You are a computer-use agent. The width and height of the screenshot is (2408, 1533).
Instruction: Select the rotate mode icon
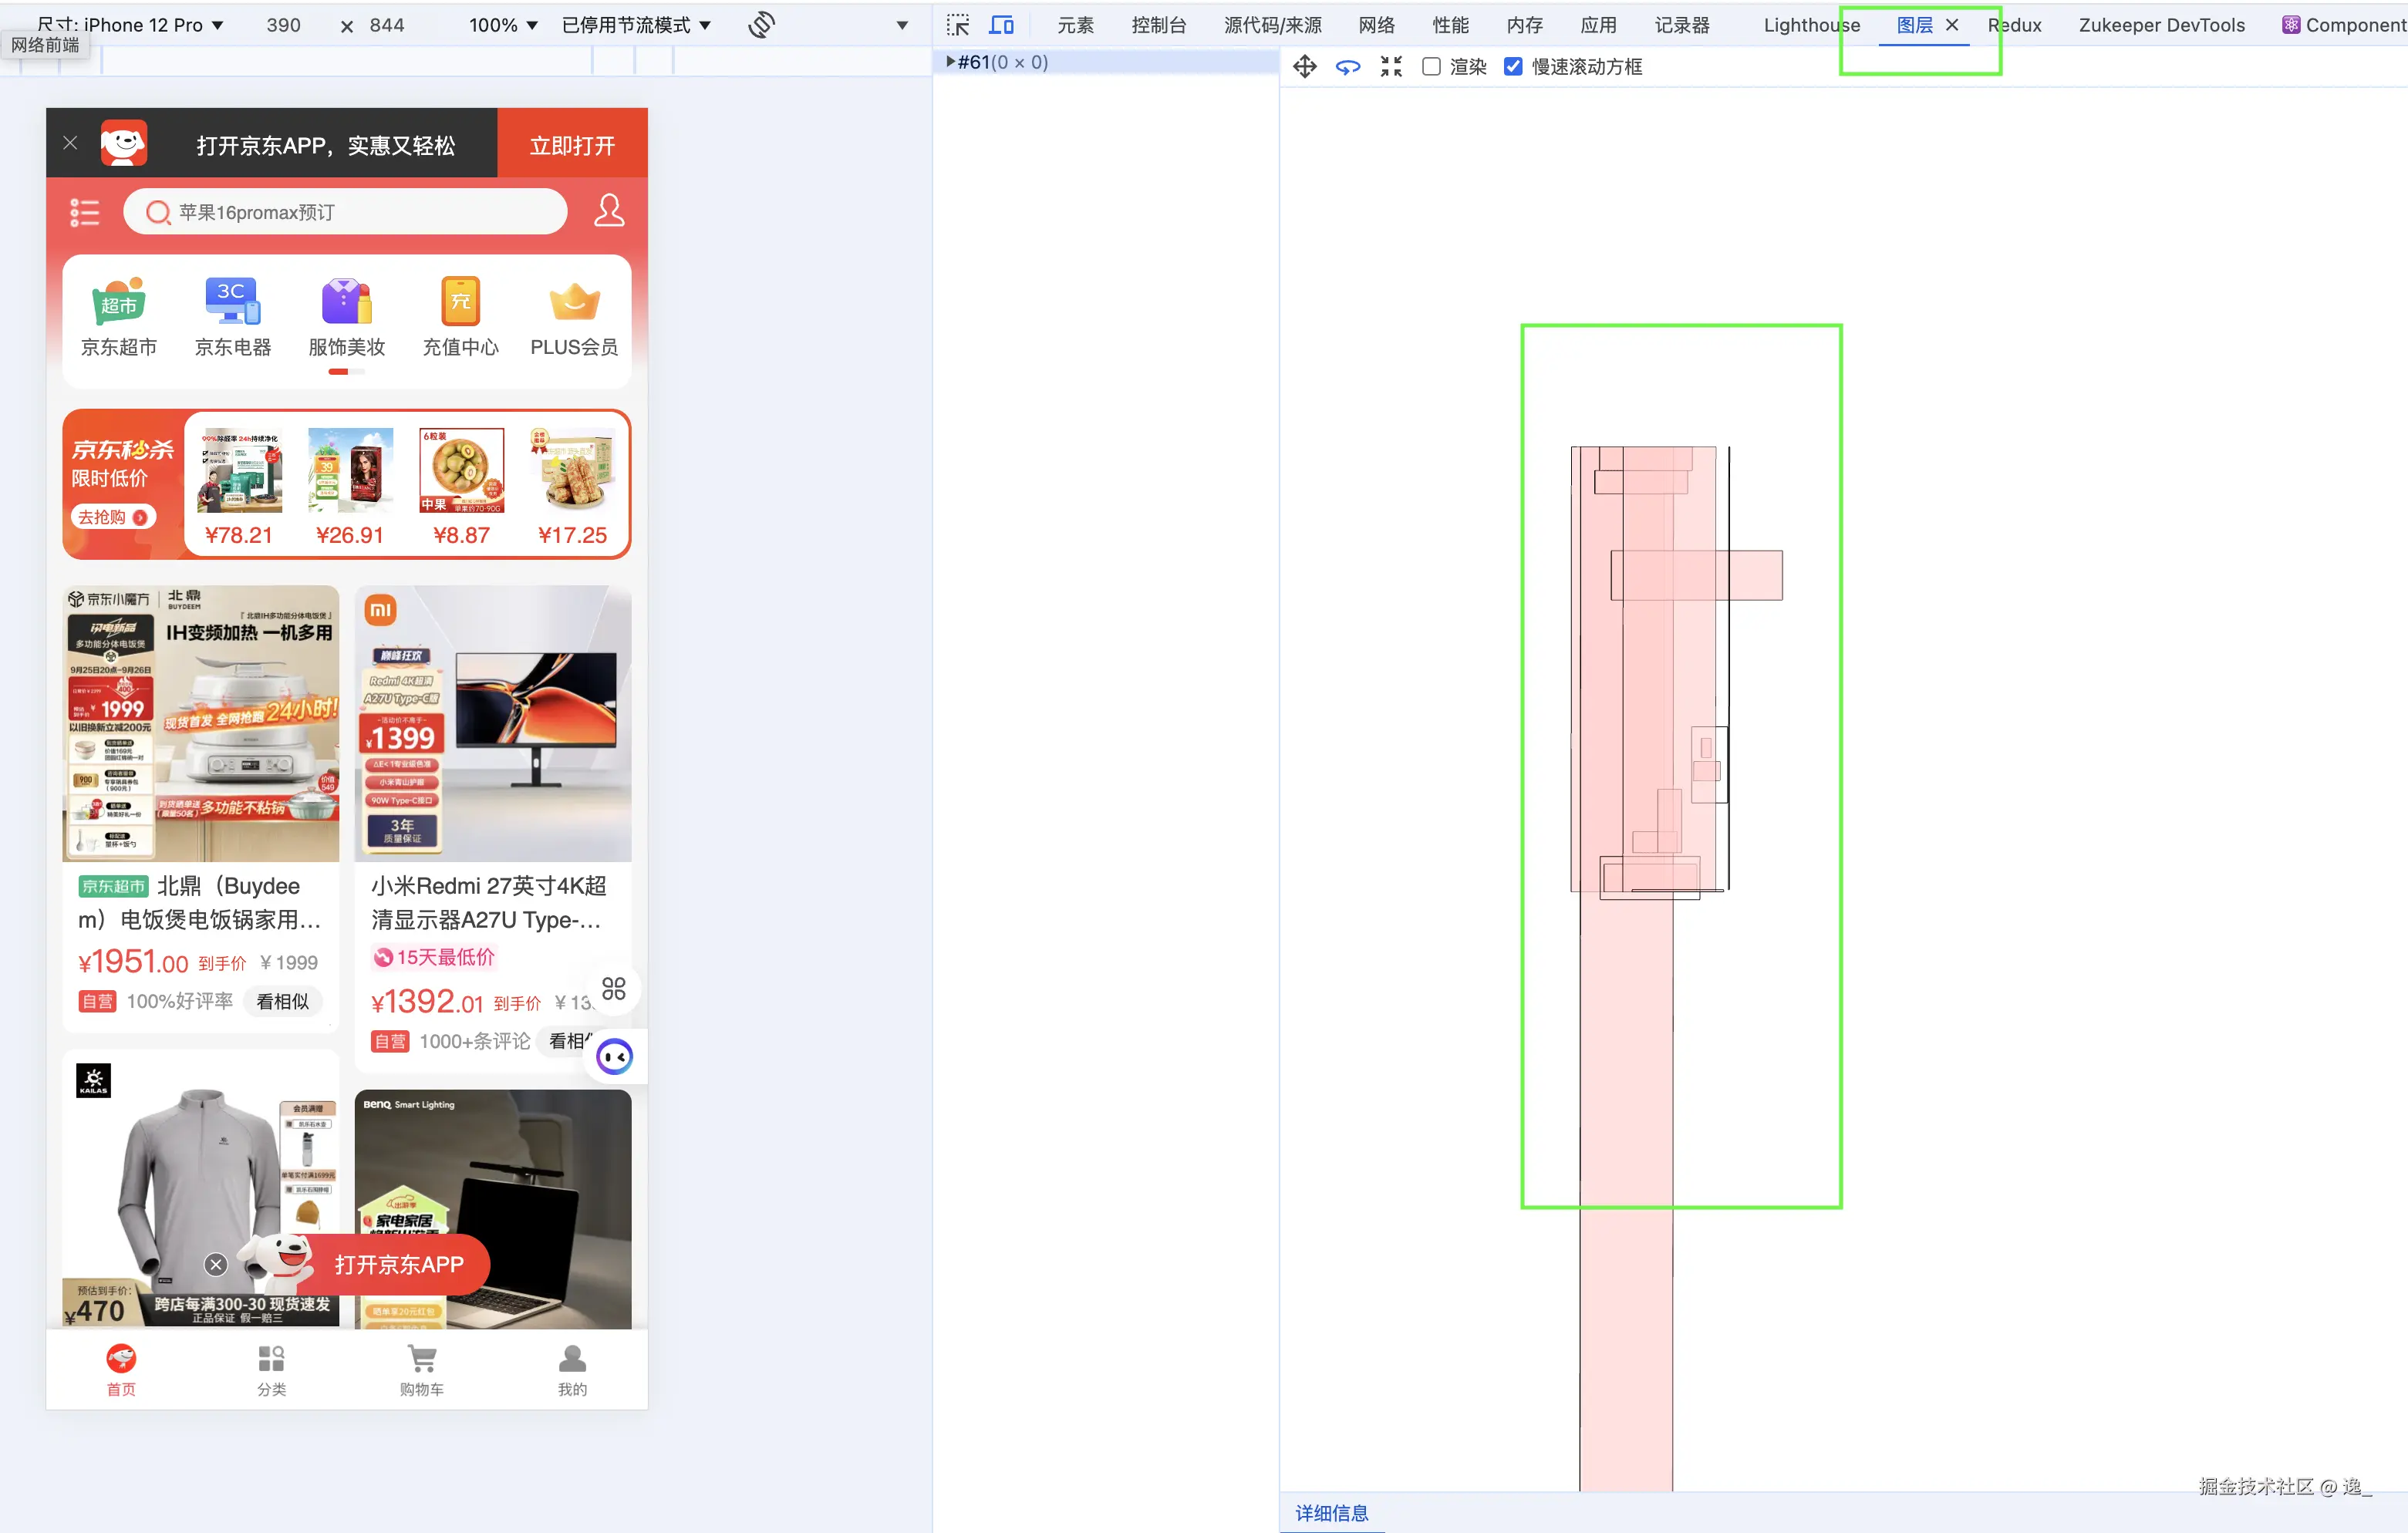(x=1347, y=67)
